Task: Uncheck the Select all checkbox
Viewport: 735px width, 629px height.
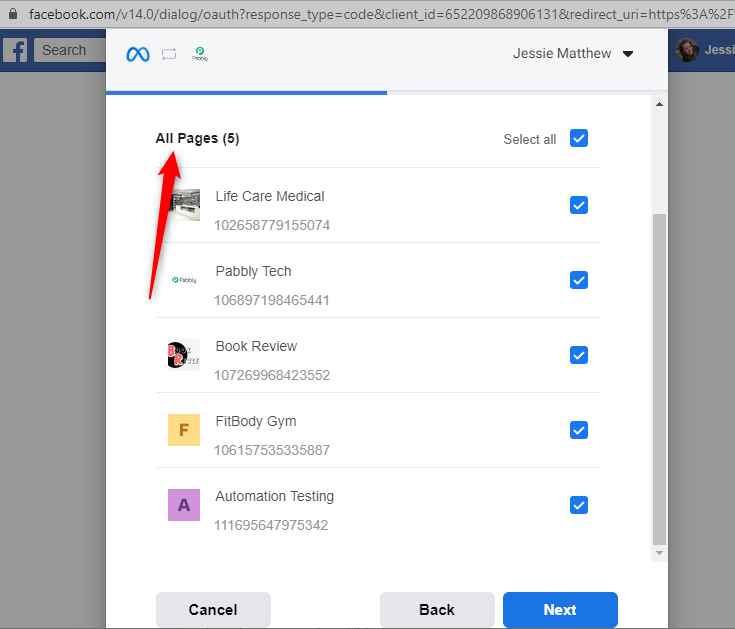Action: (x=579, y=138)
